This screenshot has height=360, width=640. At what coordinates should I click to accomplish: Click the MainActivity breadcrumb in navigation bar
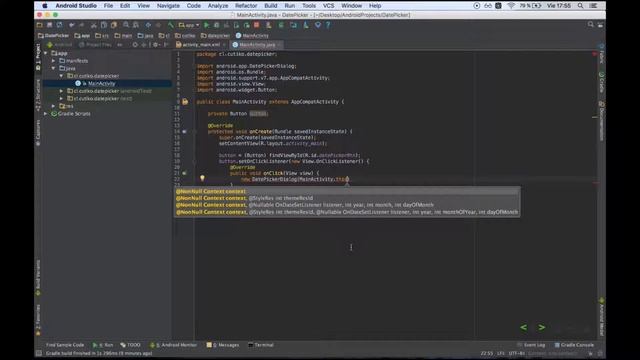point(252,36)
